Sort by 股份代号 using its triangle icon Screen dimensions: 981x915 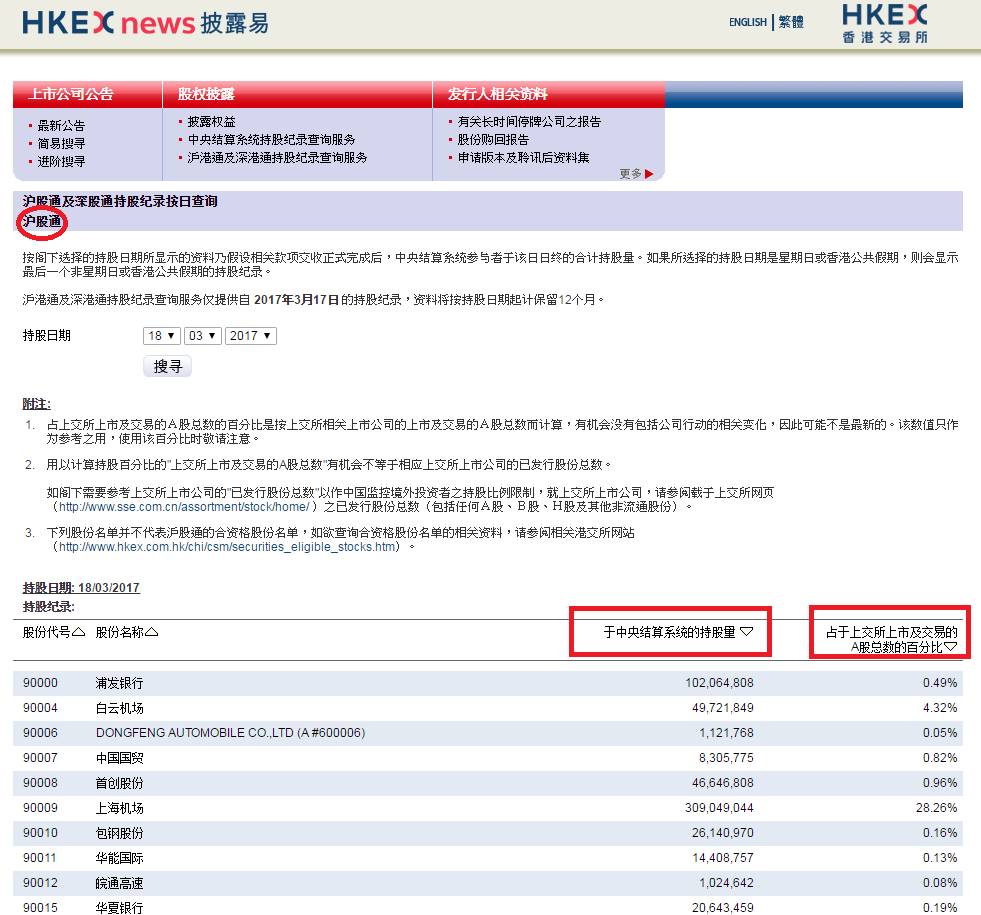pyautogui.click(x=79, y=632)
